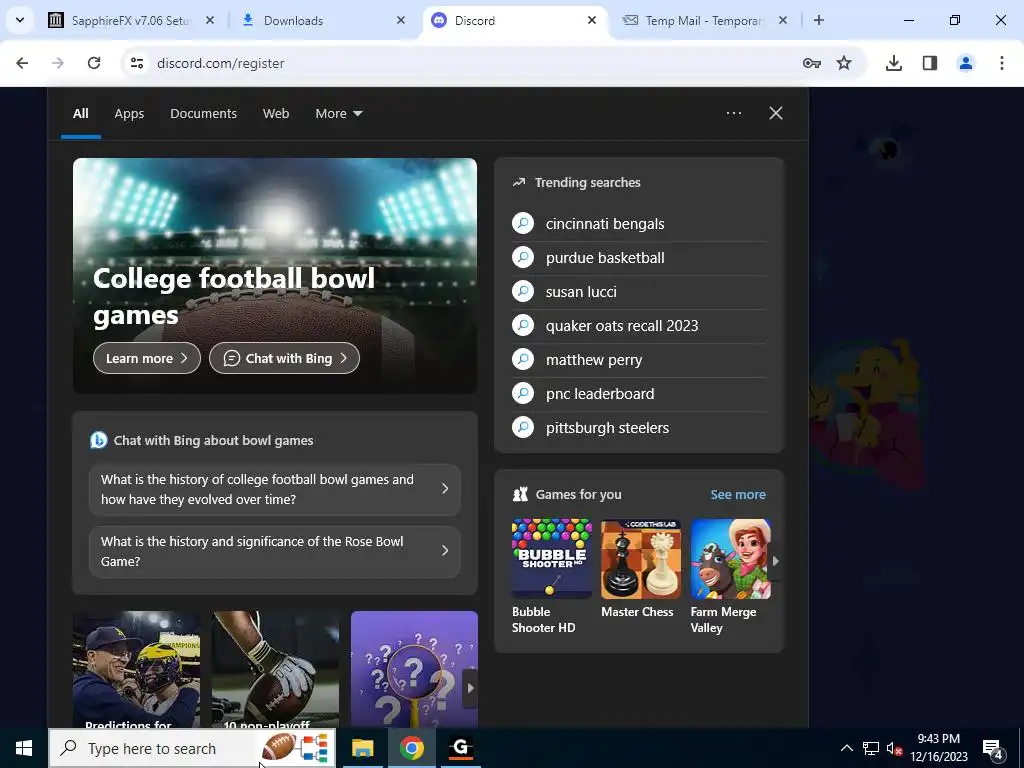The height and width of the screenshot is (768, 1024).
Task: Open site information icon beside the URL
Action: pyautogui.click(x=137, y=63)
